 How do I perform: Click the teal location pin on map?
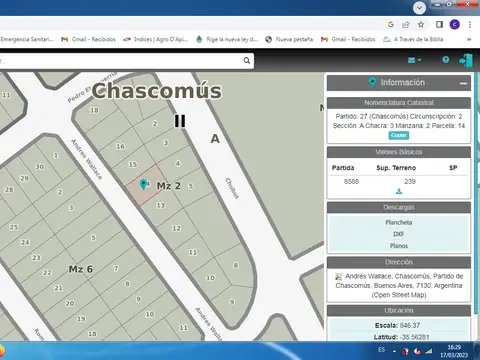pyautogui.click(x=143, y=184)
